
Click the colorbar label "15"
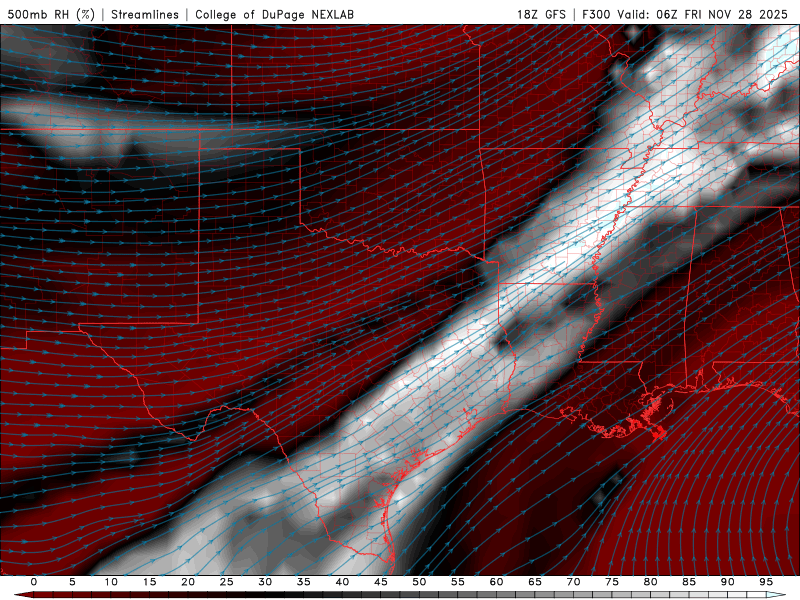pyautogui.click(x=149, y=582)
